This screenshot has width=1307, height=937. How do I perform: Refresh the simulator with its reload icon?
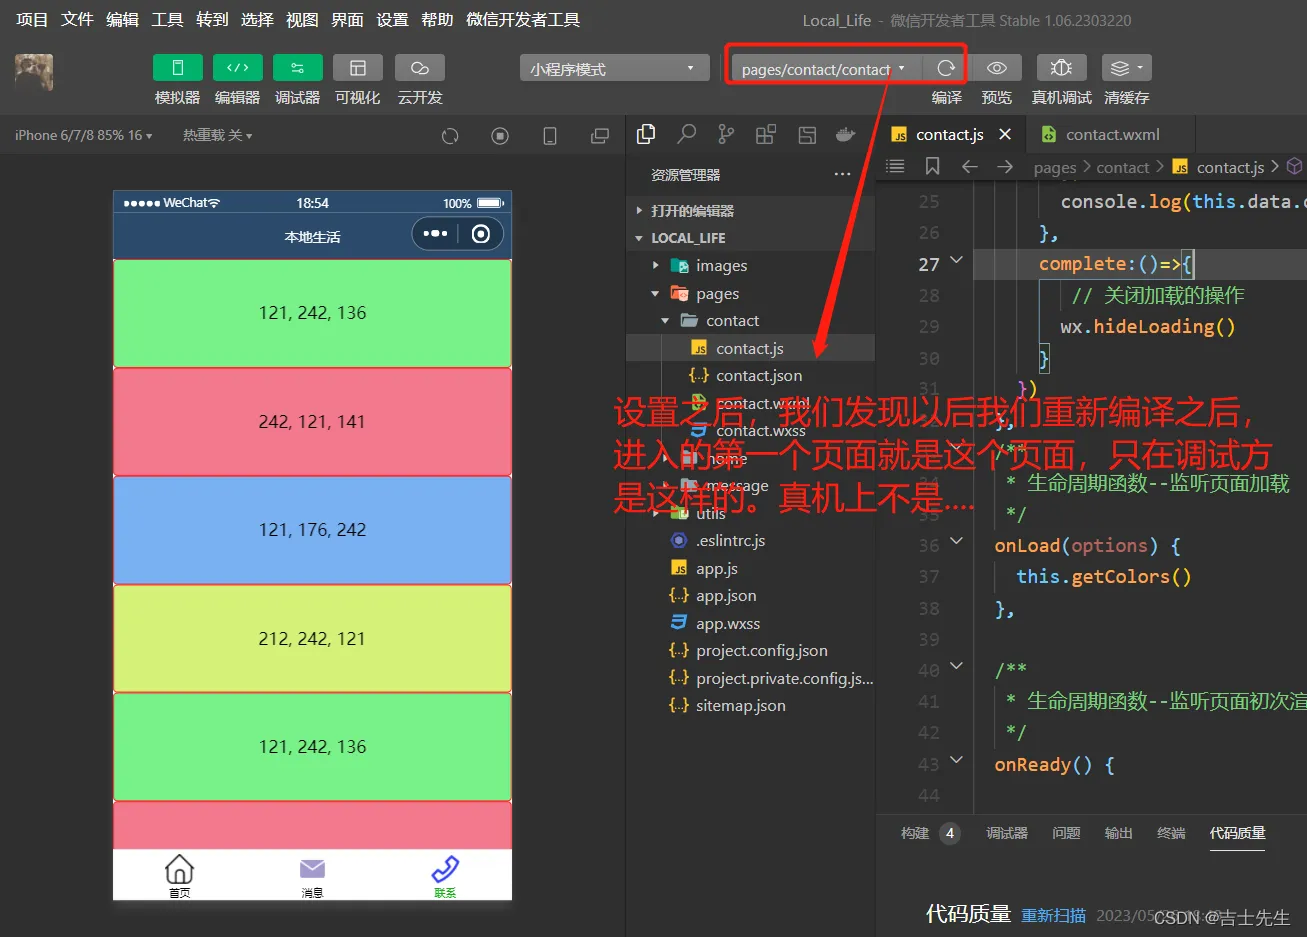[450, 136]
